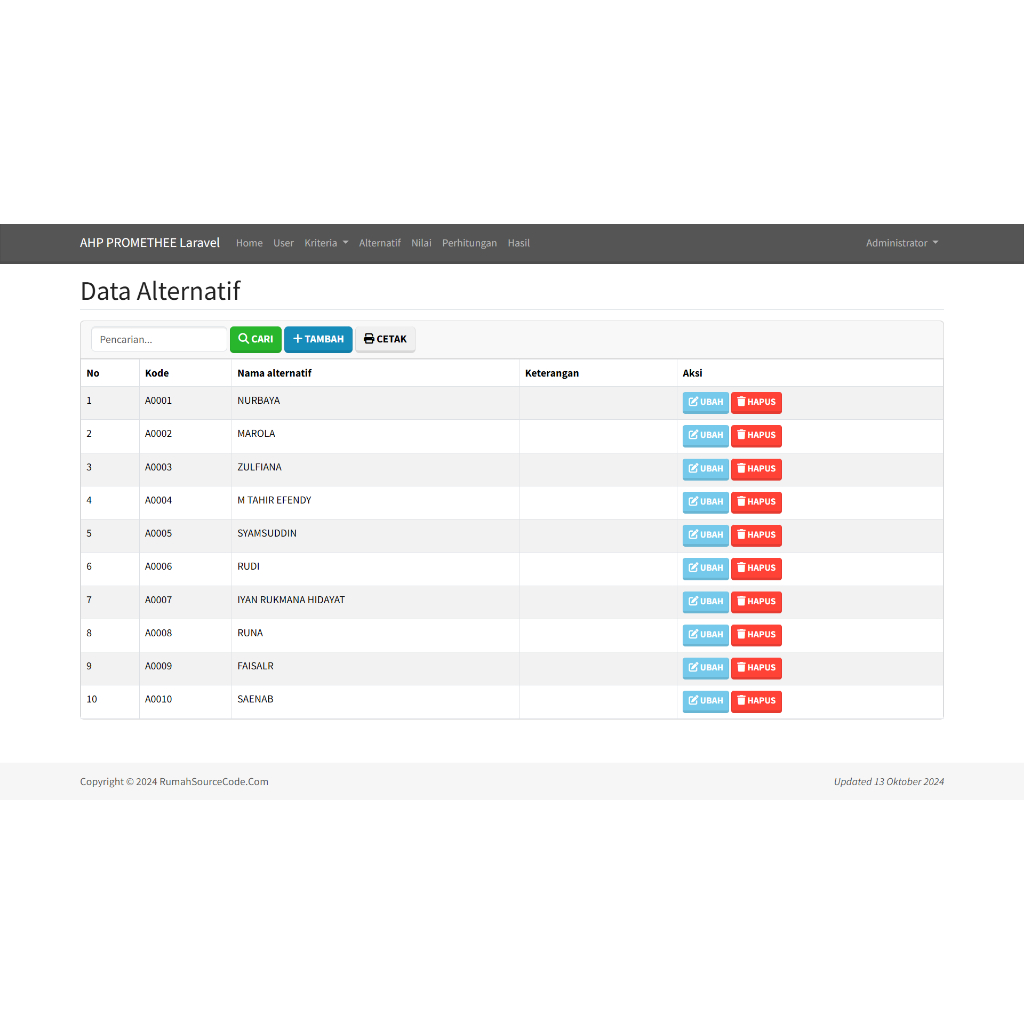
Task: Click the trash icon to delete MAROLA
Action: tap(740, 435)
